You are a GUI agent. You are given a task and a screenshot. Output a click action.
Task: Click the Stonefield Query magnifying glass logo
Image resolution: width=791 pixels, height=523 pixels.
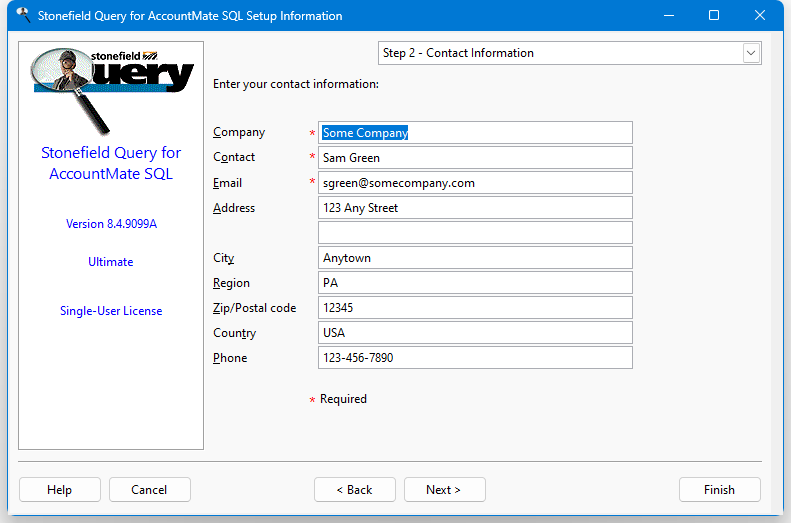coord(111,91)
